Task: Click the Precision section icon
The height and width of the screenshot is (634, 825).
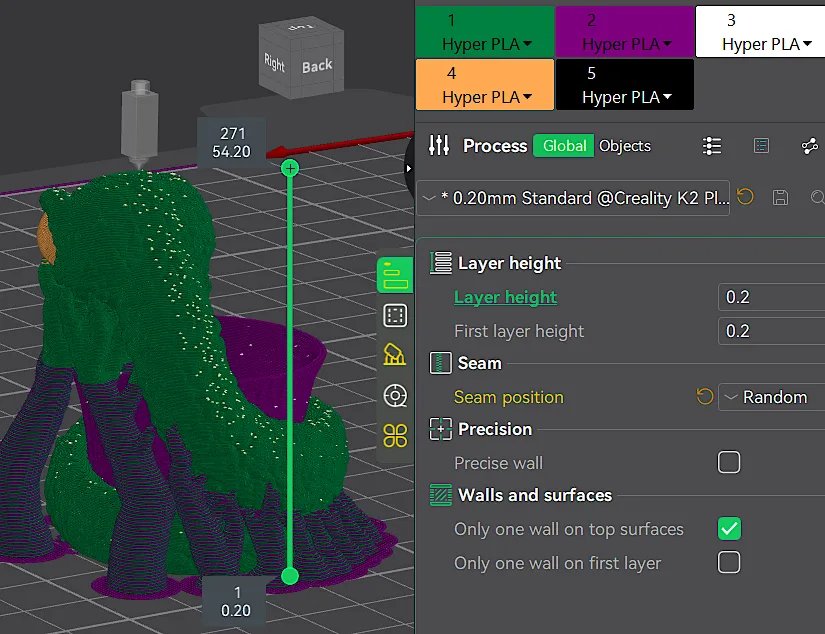Action: [x=440, y=429]
